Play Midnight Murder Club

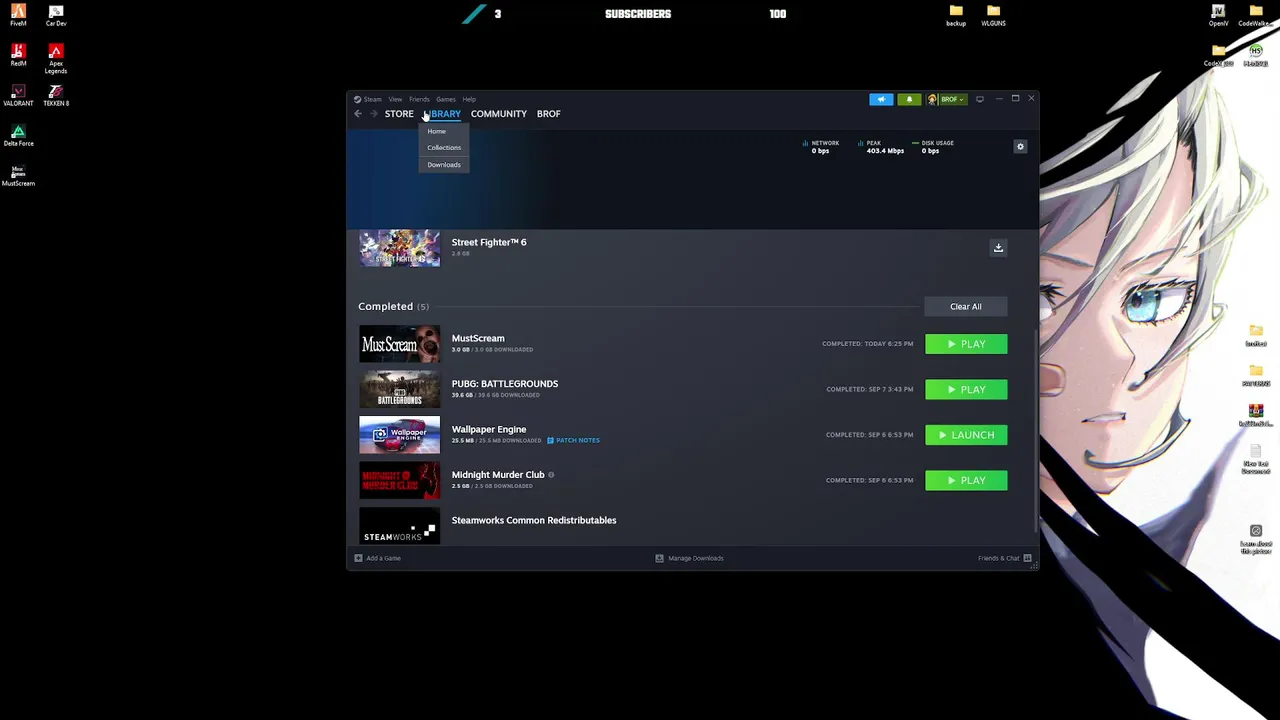pyautogui.click(x=966, y=481)
